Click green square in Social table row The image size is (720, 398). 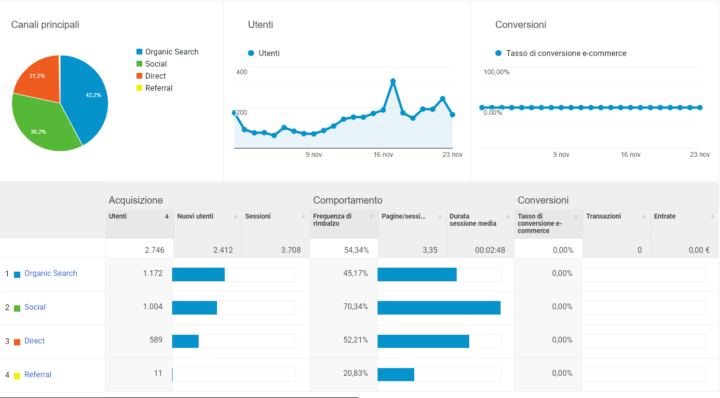17,308
